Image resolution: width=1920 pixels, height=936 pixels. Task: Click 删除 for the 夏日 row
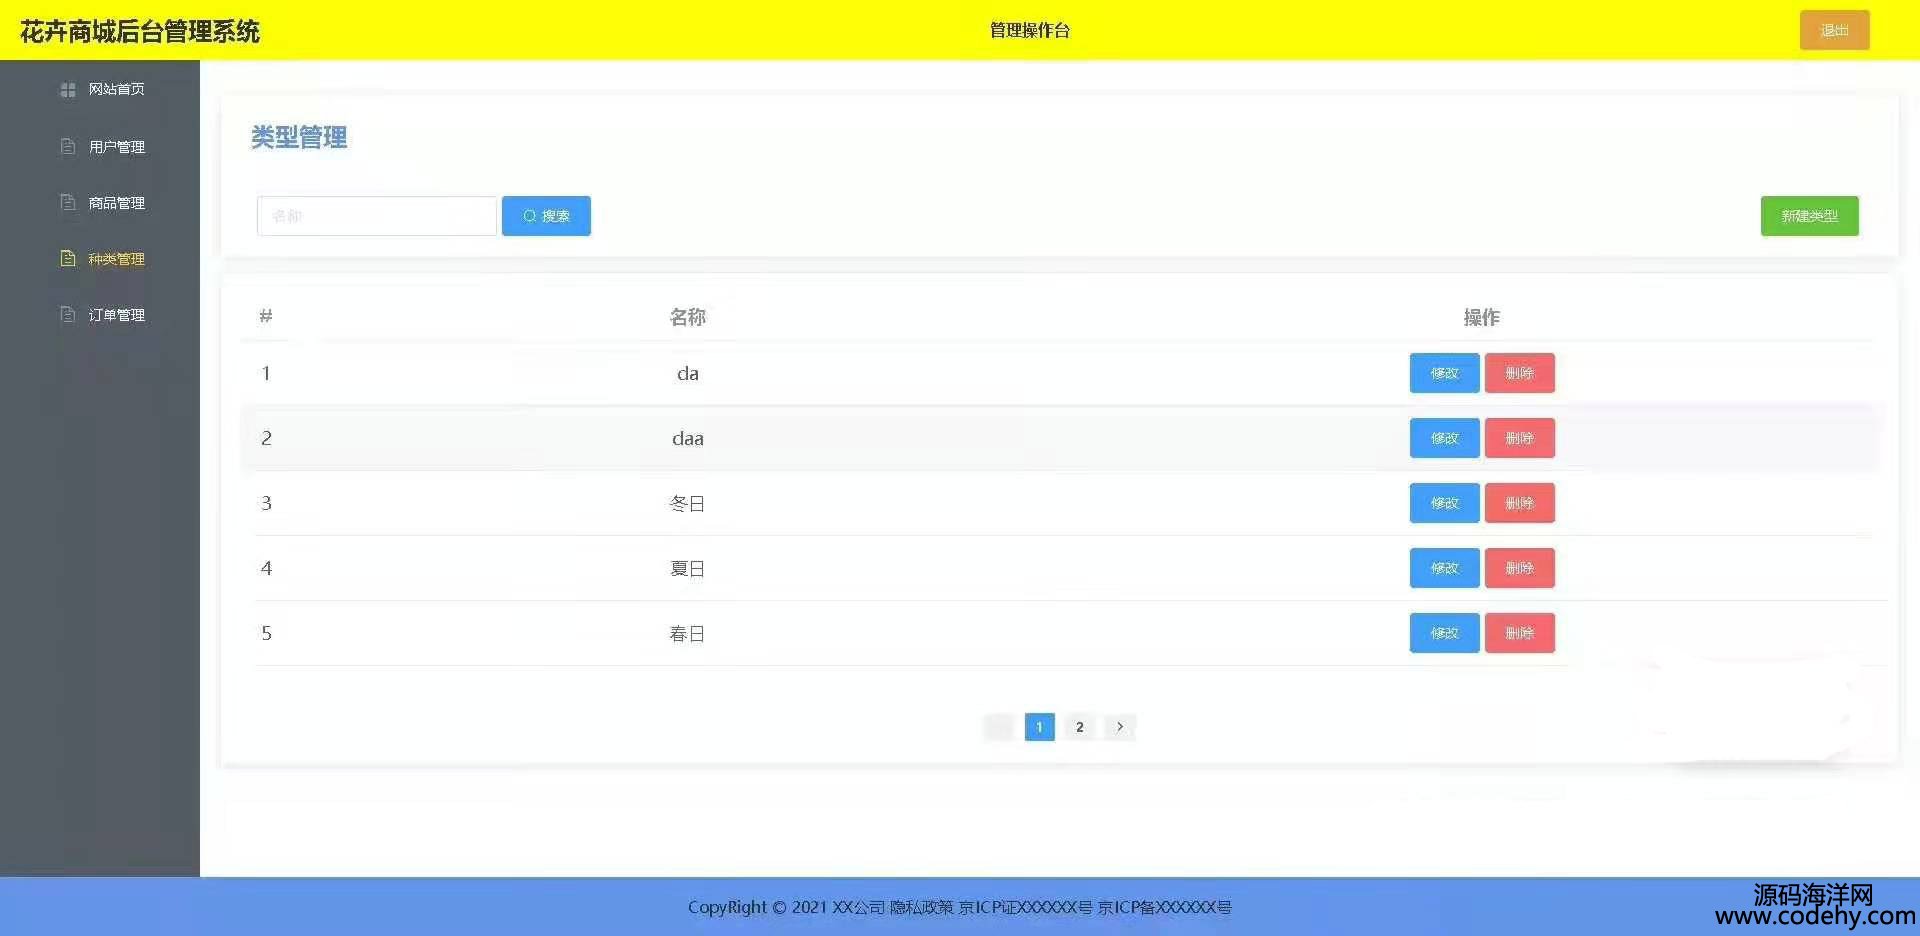pyautogui.click(x=1519, y=568)
